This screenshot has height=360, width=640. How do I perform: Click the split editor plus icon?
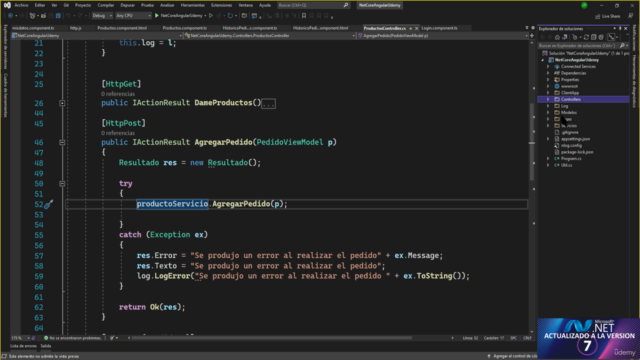(x=531, y=36)
